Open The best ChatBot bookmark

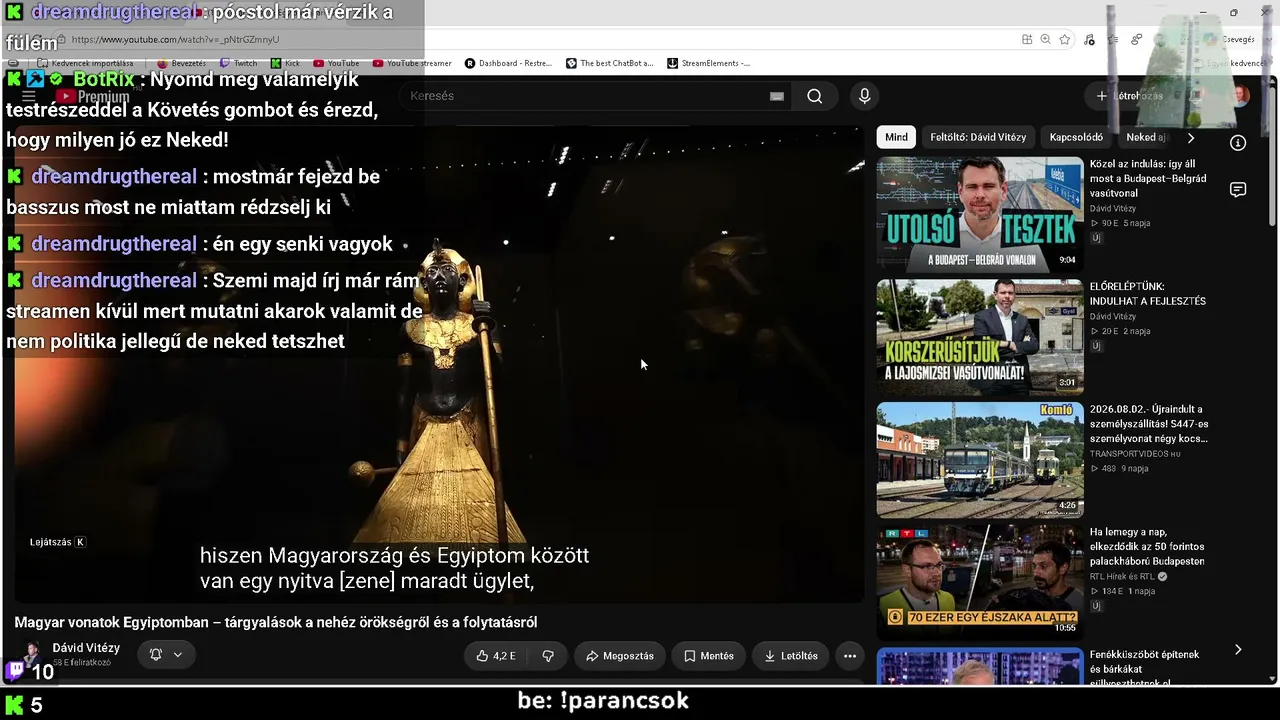[609, 63]
